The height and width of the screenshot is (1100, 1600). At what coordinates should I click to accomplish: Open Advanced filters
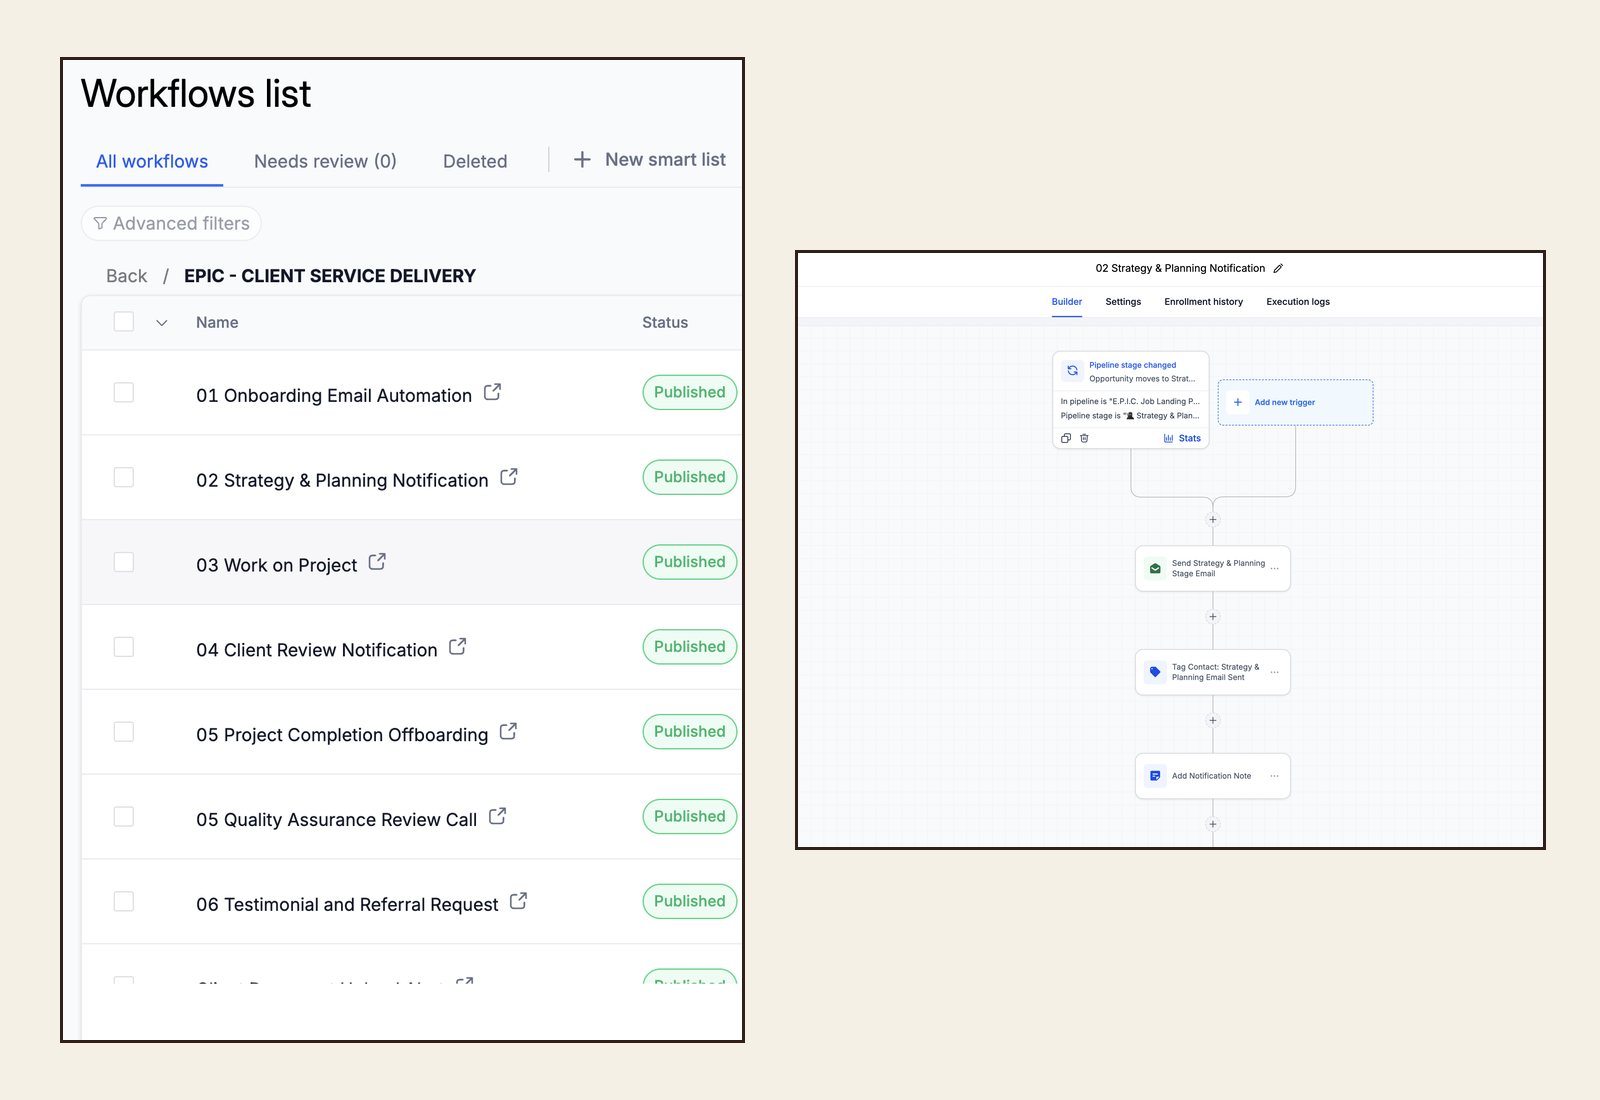point(171,223)
